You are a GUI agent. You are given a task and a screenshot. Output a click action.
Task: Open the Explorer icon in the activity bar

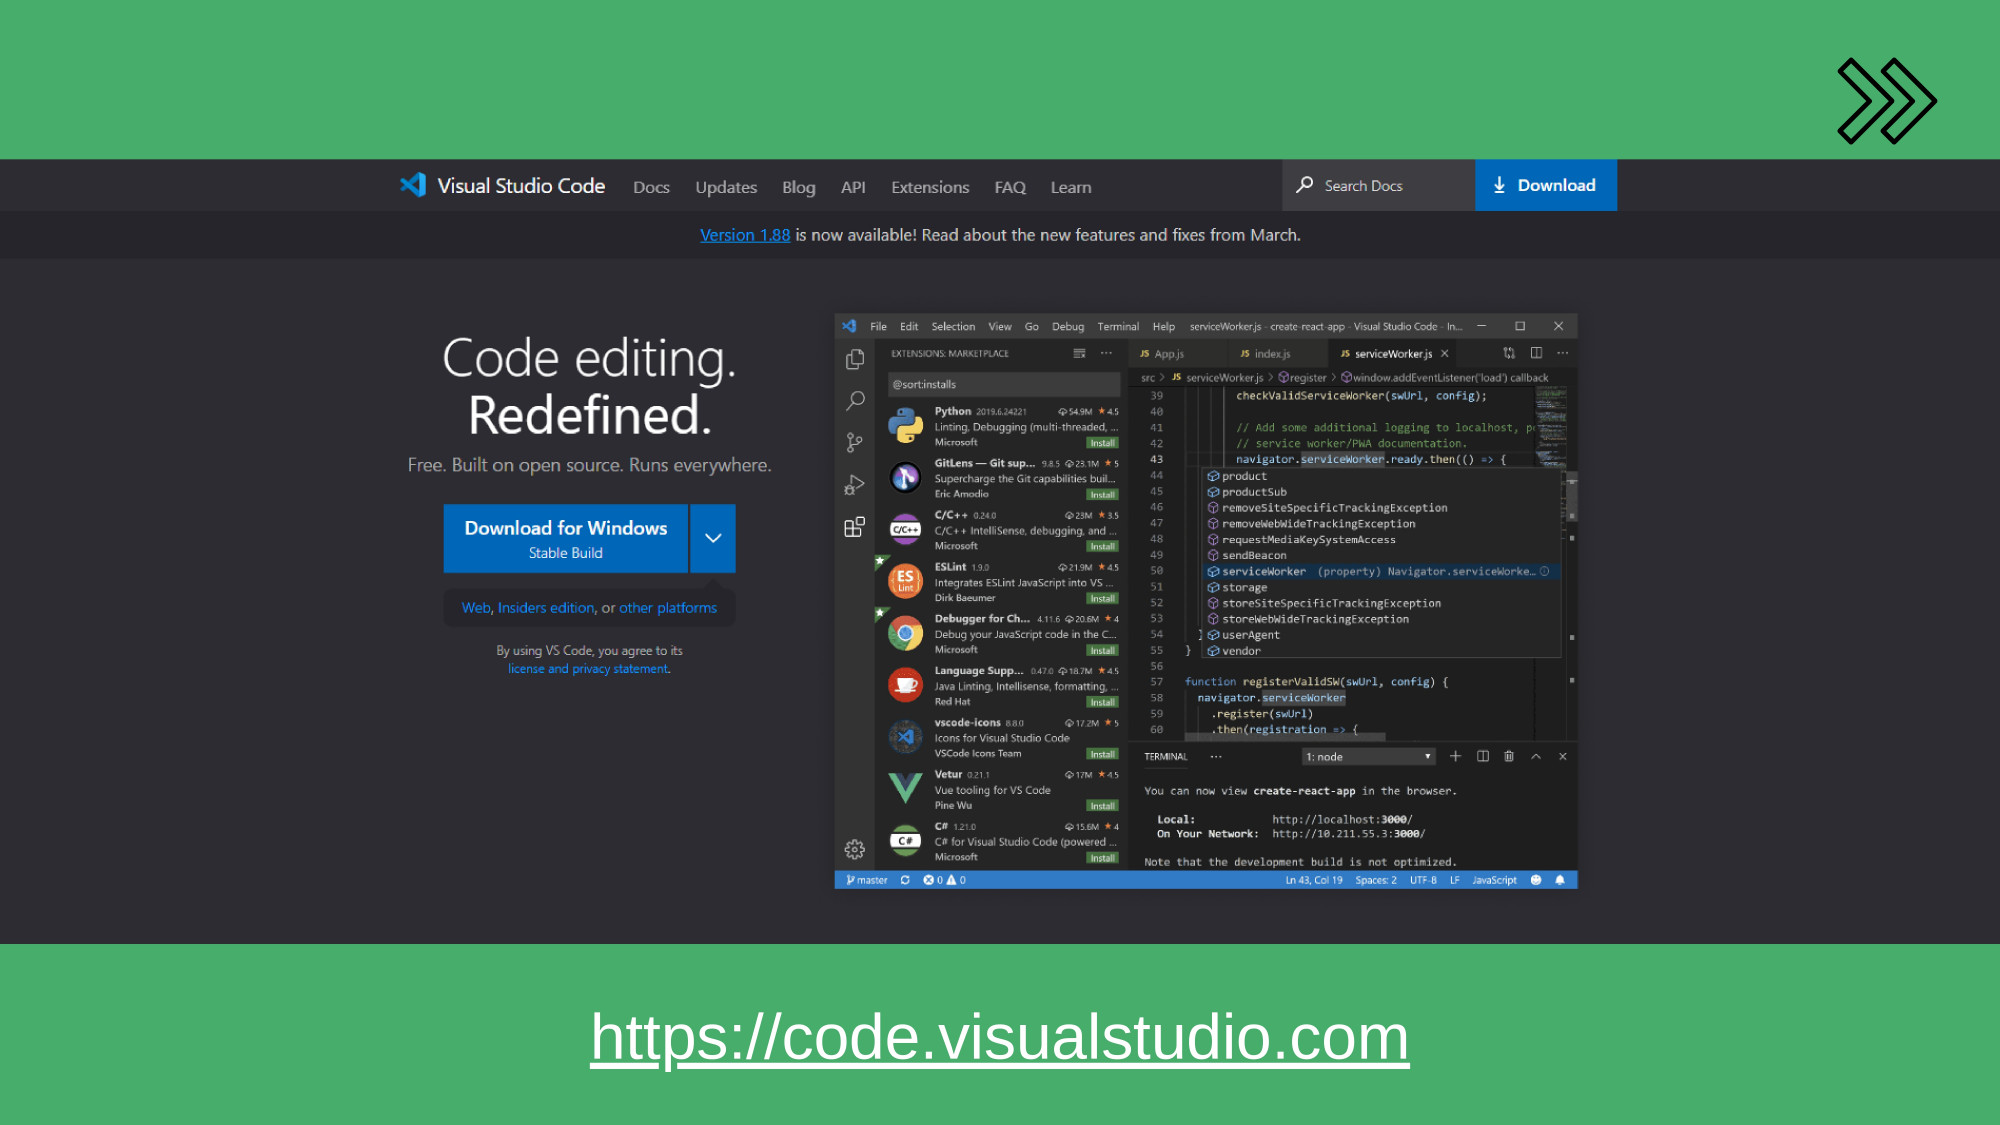pos(855,359)
